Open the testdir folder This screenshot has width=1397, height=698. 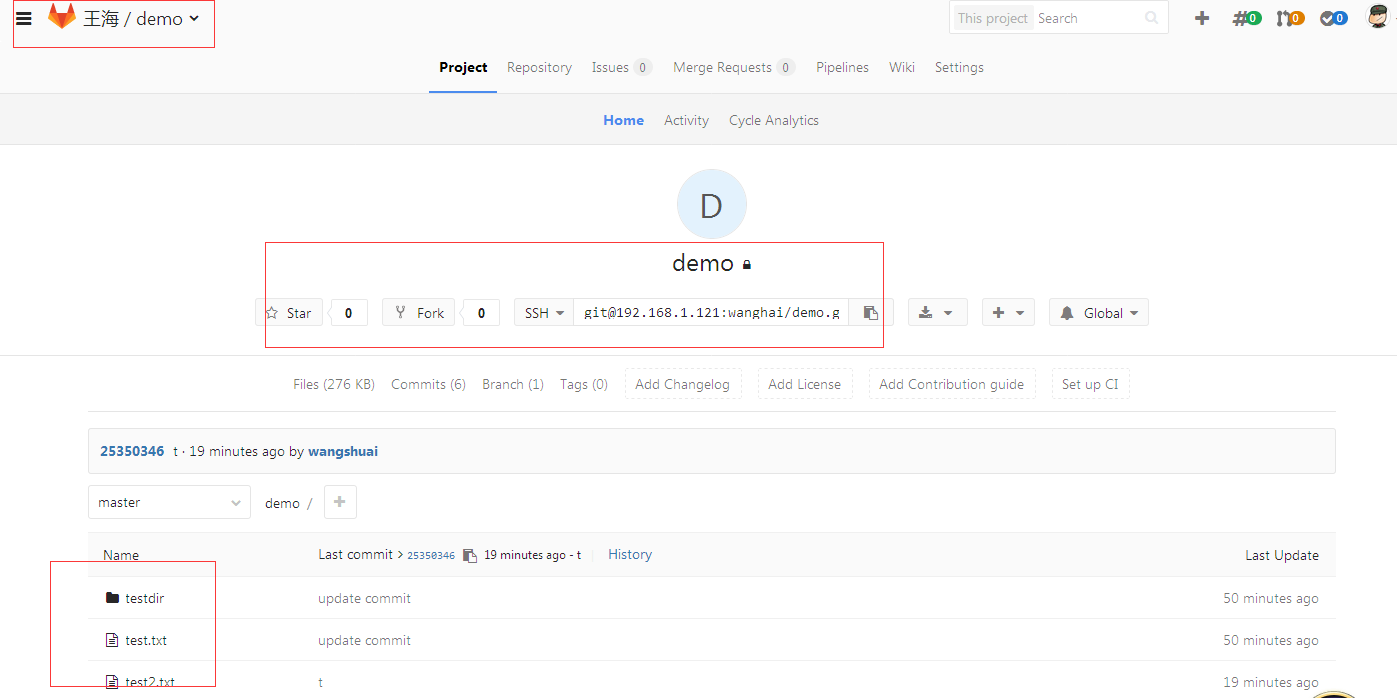[144, 599]
